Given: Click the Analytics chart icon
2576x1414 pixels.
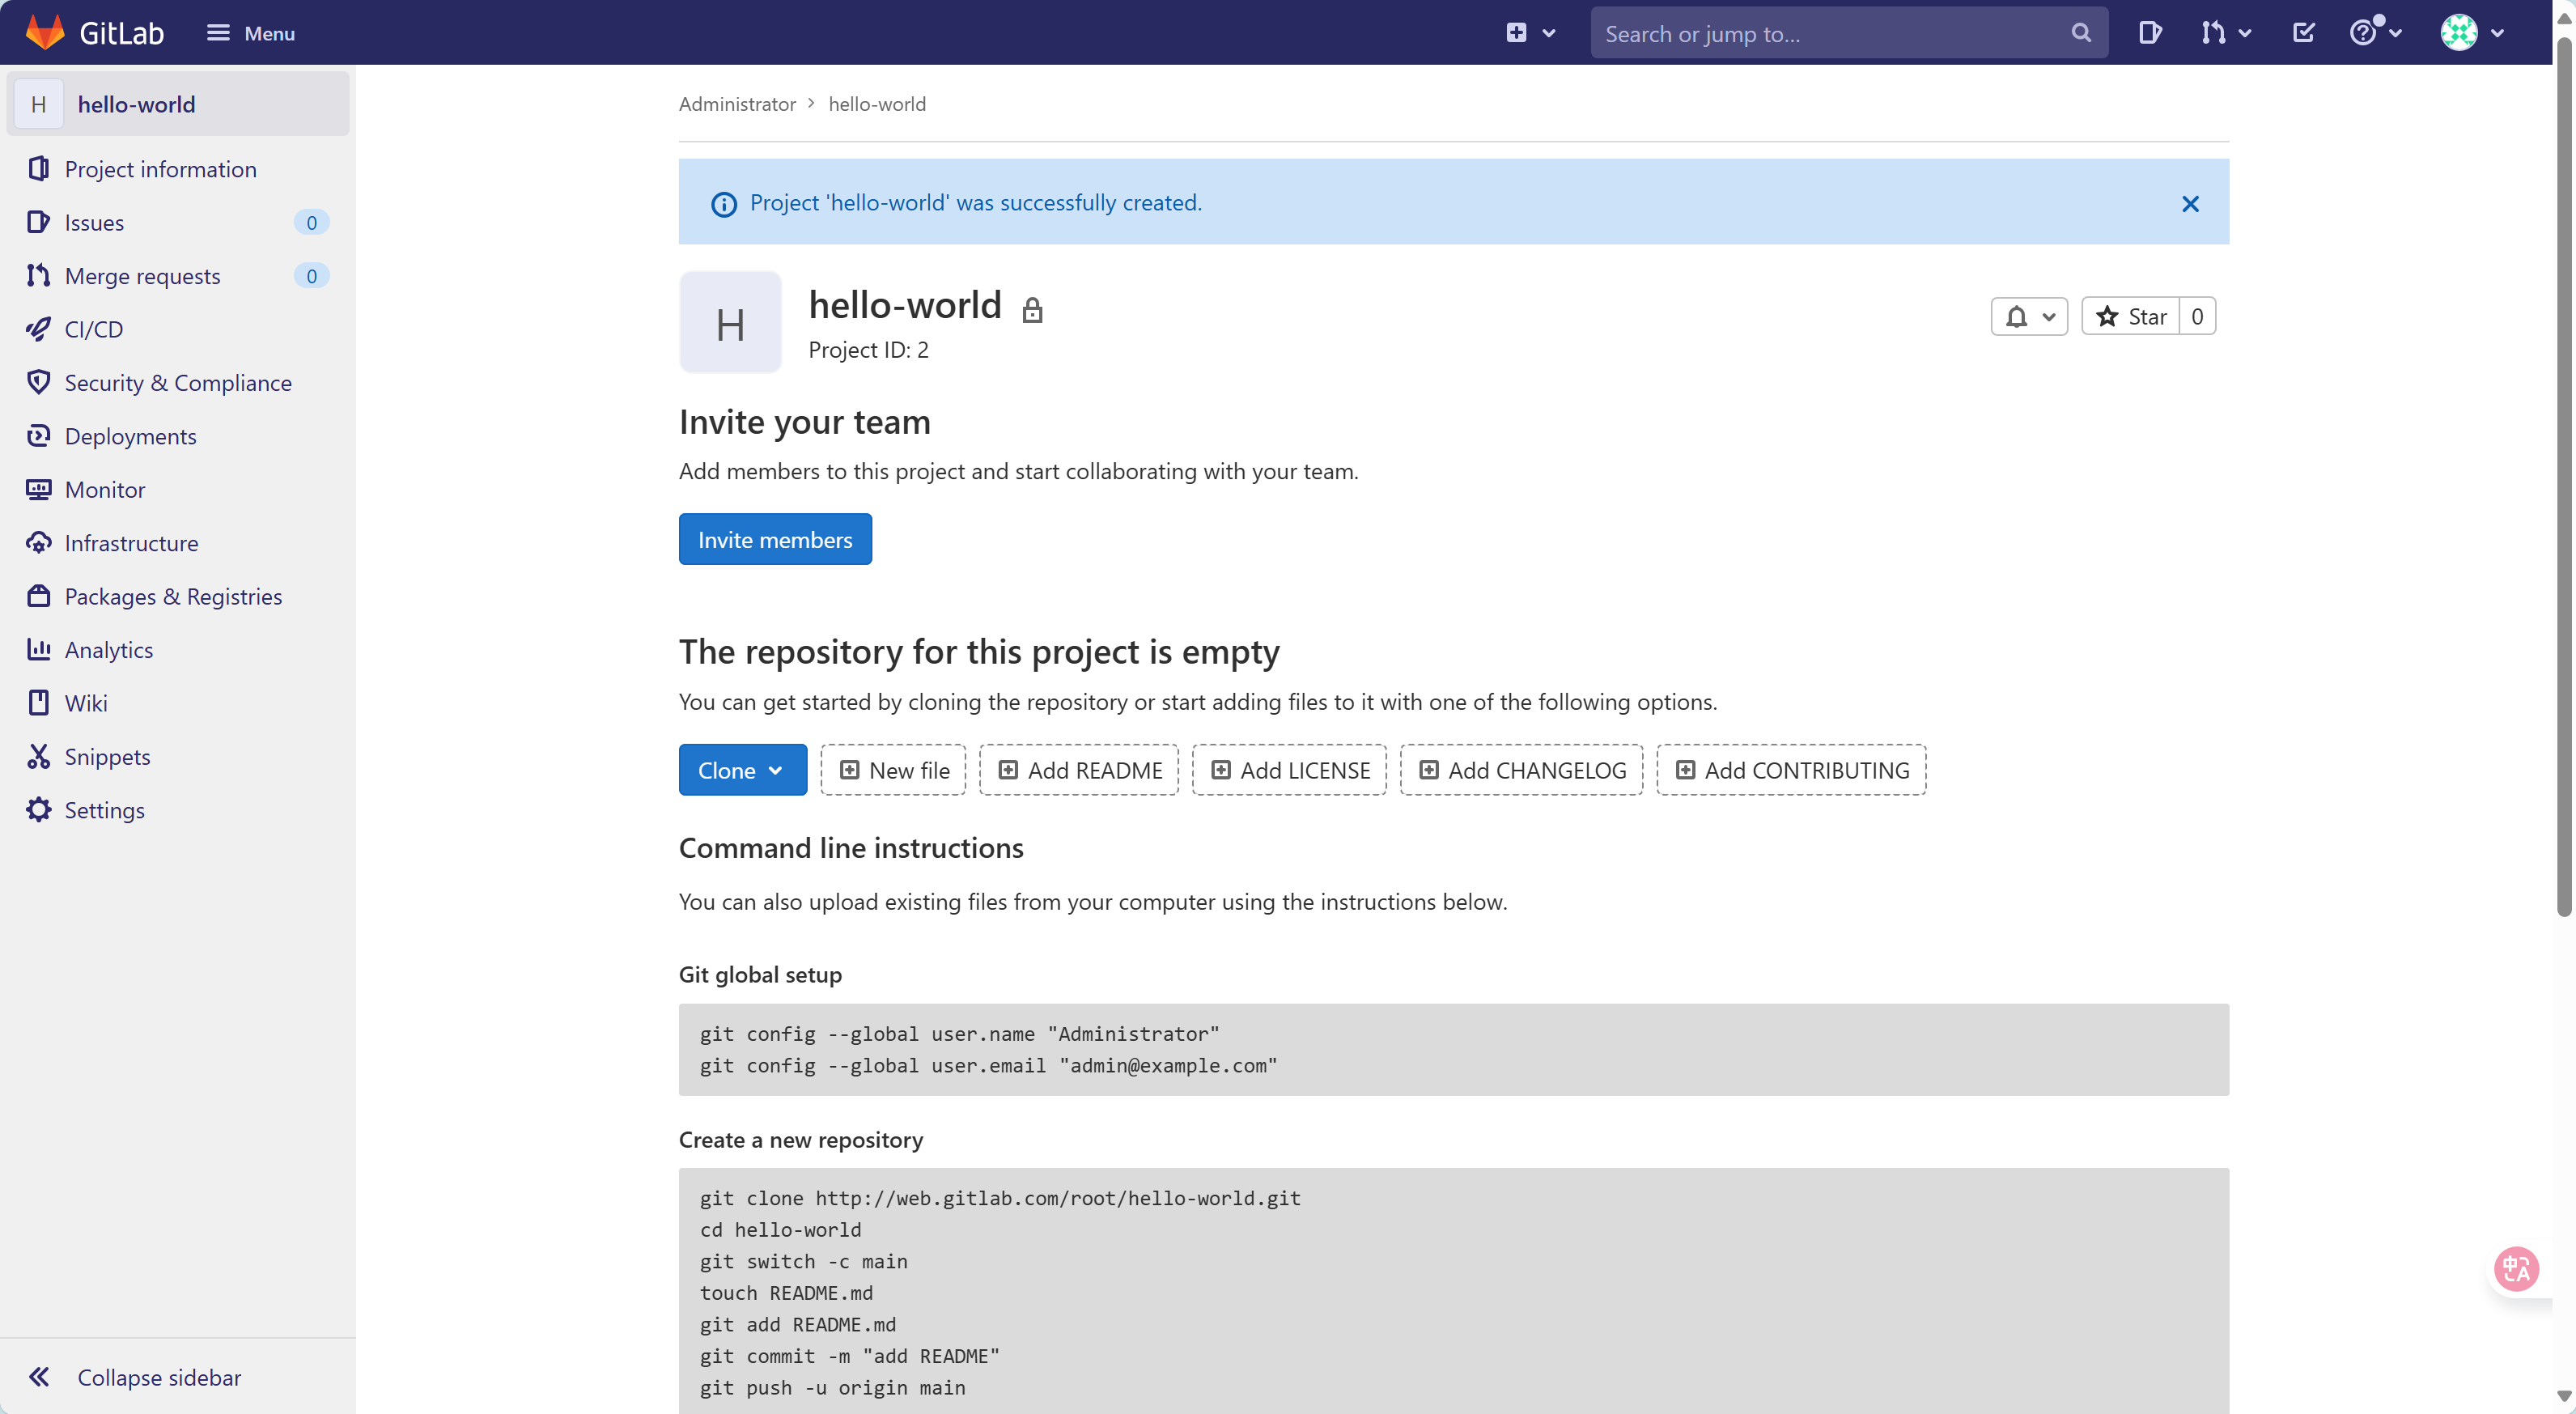Looking at the screenshot, I should (38, 649).
